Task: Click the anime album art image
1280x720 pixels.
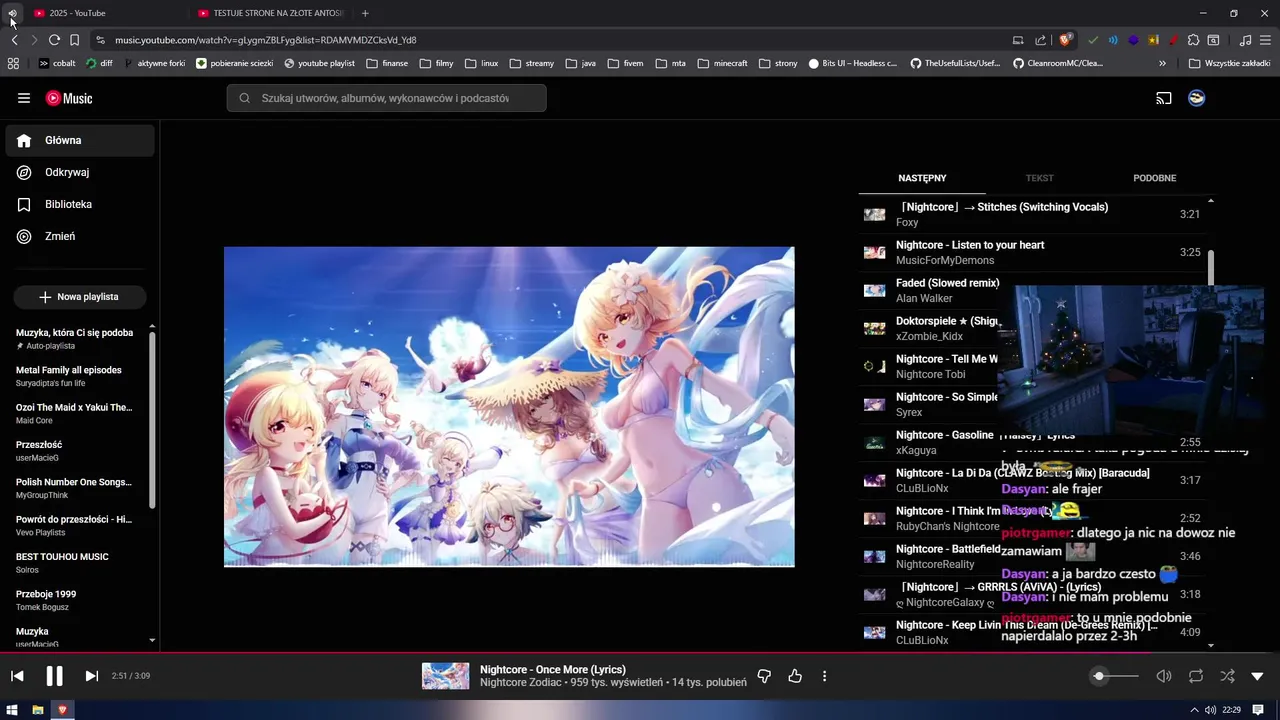Action: pos(509,407)
